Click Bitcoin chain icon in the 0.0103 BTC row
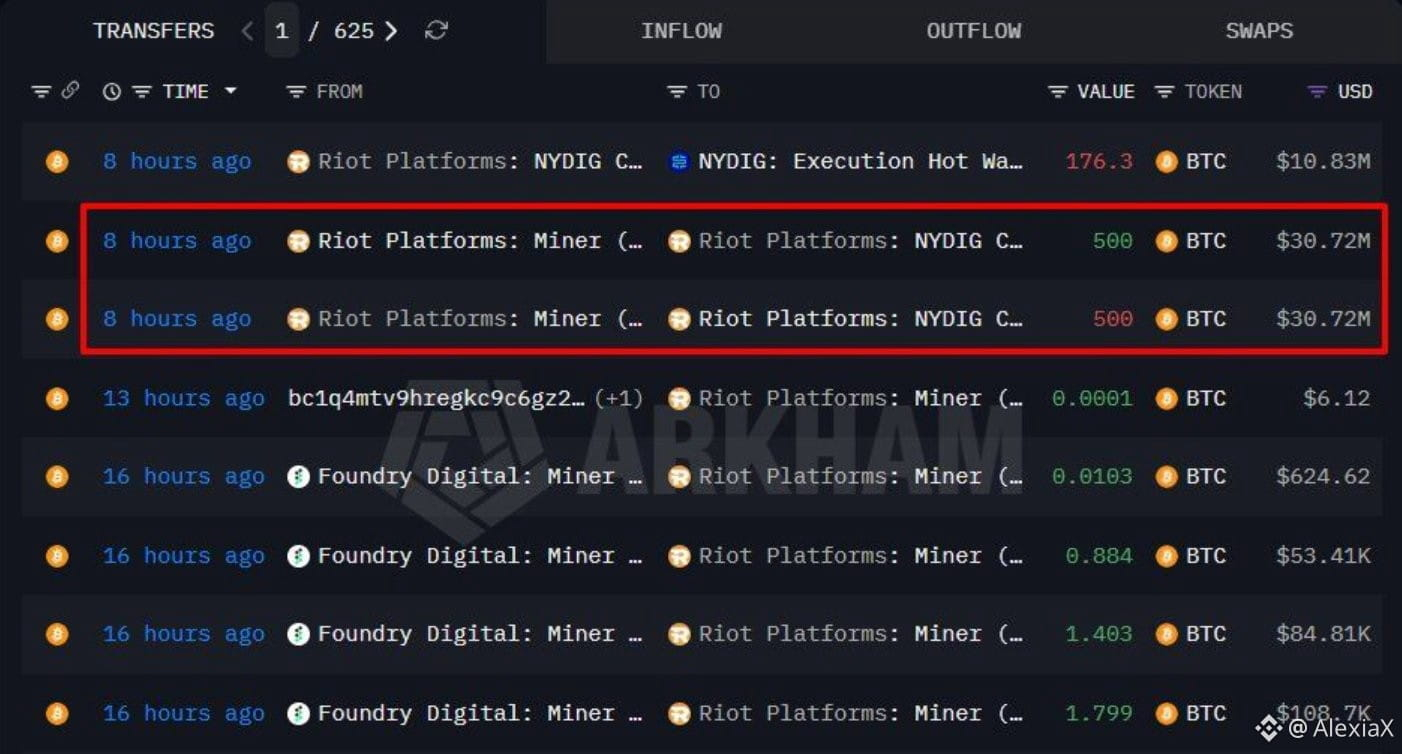 coord(57,477)
